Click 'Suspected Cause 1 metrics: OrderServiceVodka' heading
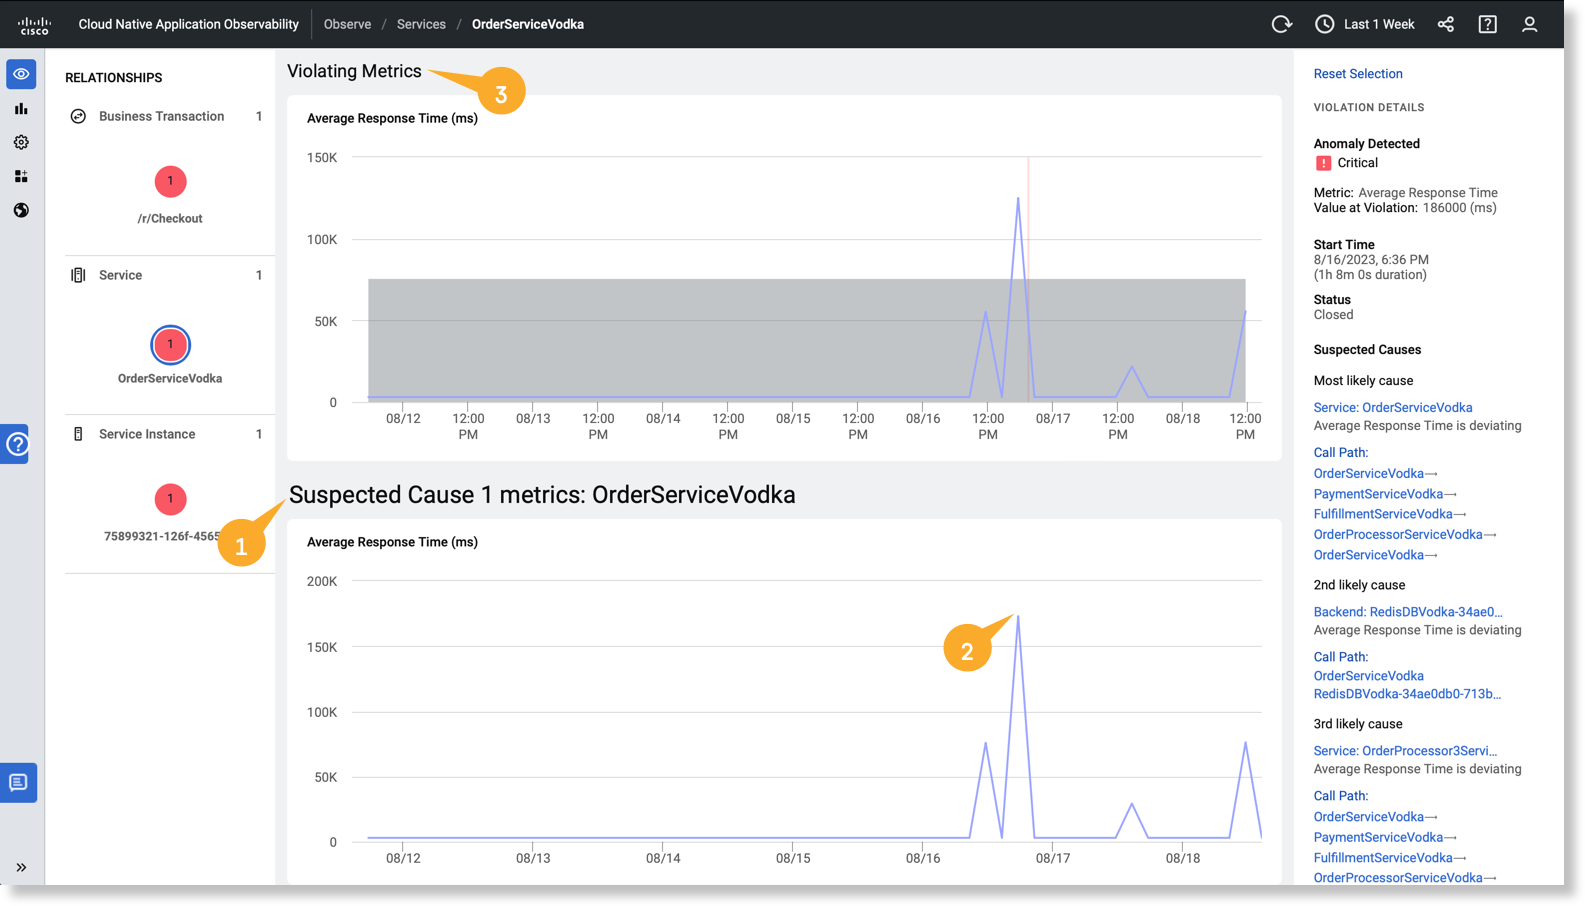 click(542, 495)
